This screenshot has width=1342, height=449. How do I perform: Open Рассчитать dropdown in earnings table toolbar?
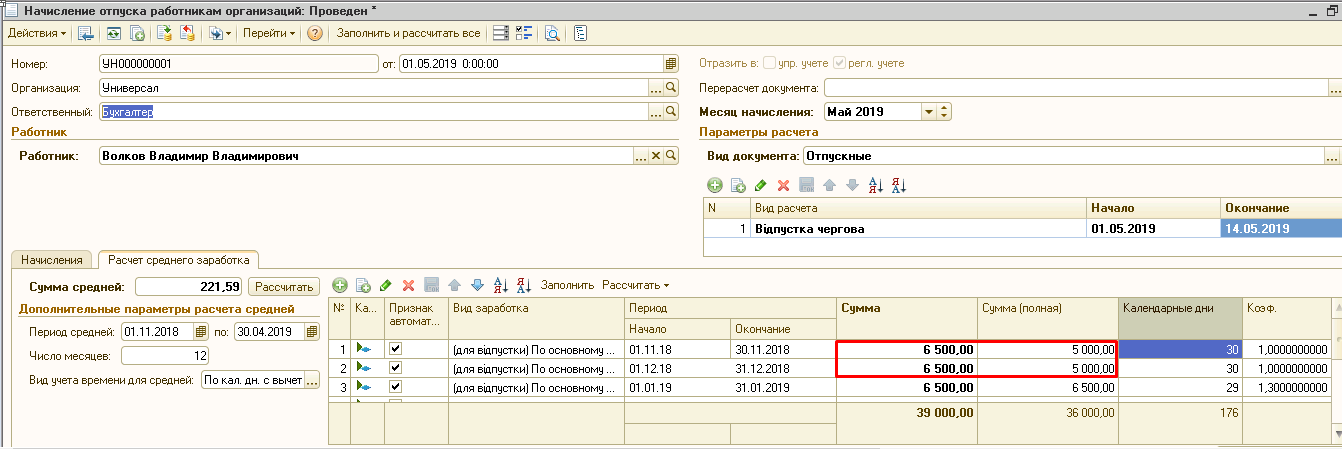[635, 285]
